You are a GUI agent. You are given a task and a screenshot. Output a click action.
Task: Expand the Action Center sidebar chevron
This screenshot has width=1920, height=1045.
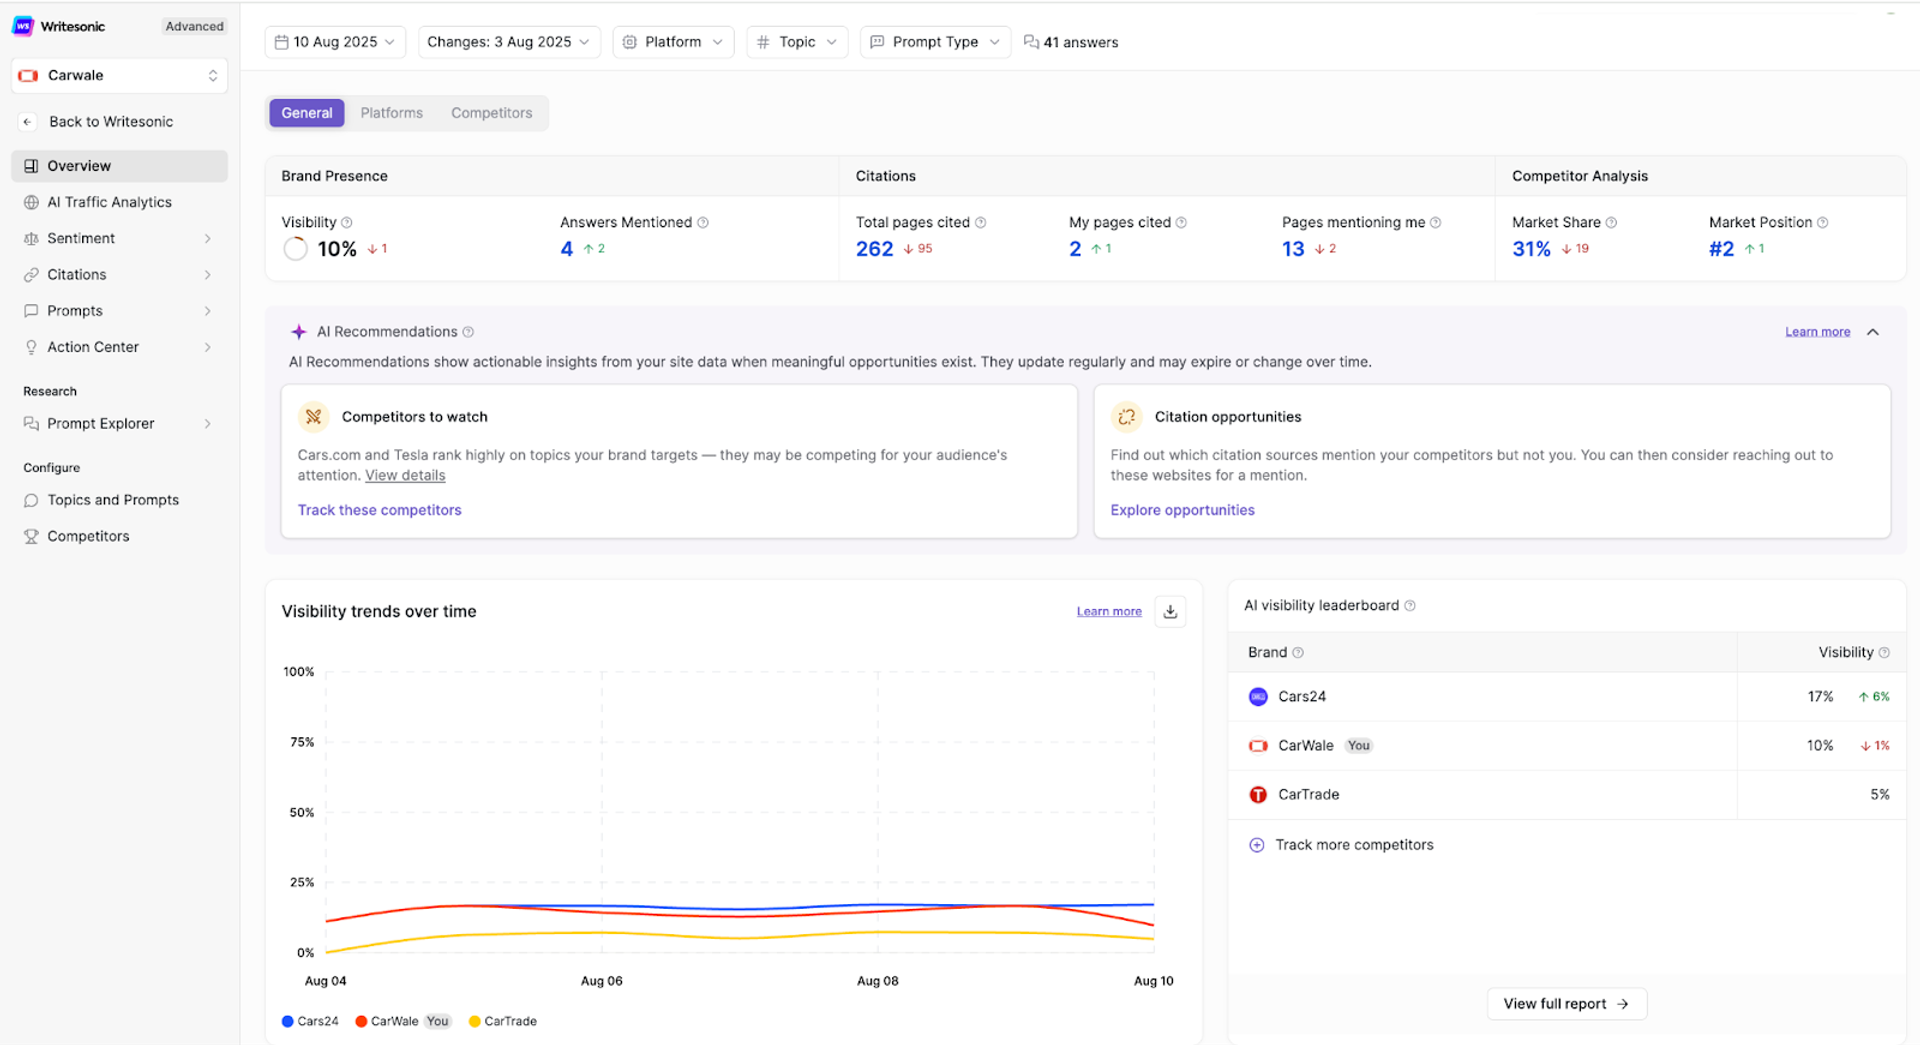tap(208, 347)
